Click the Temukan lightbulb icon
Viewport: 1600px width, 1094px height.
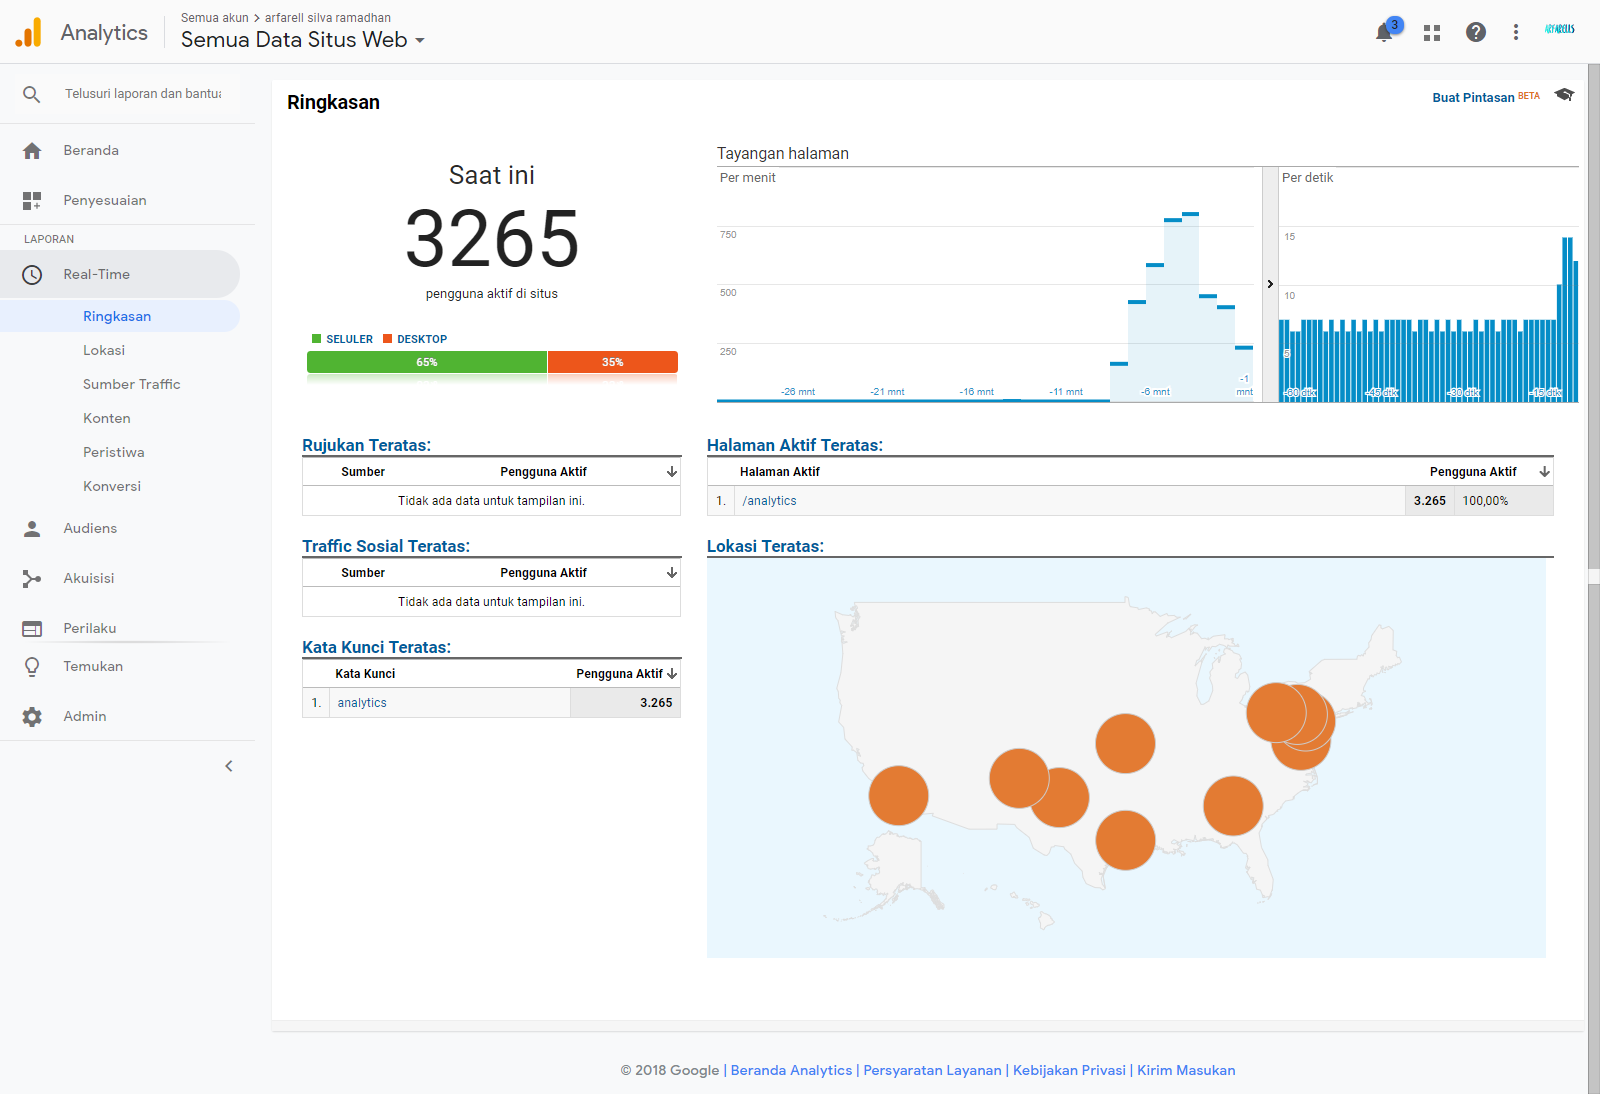(x=32, y=666)
